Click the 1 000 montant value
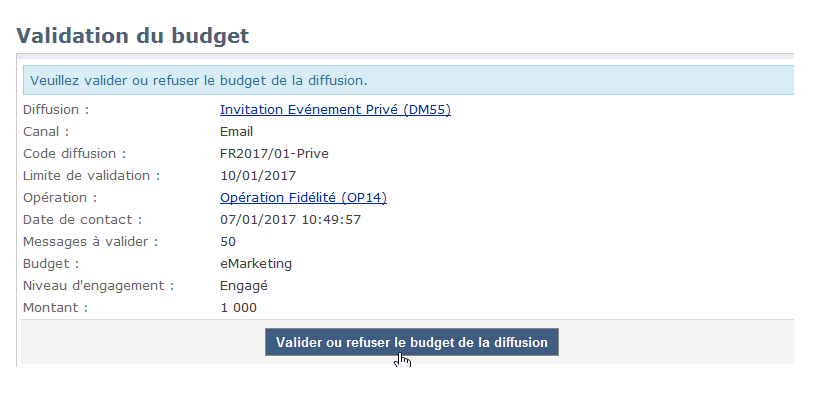 coord(238,307)
